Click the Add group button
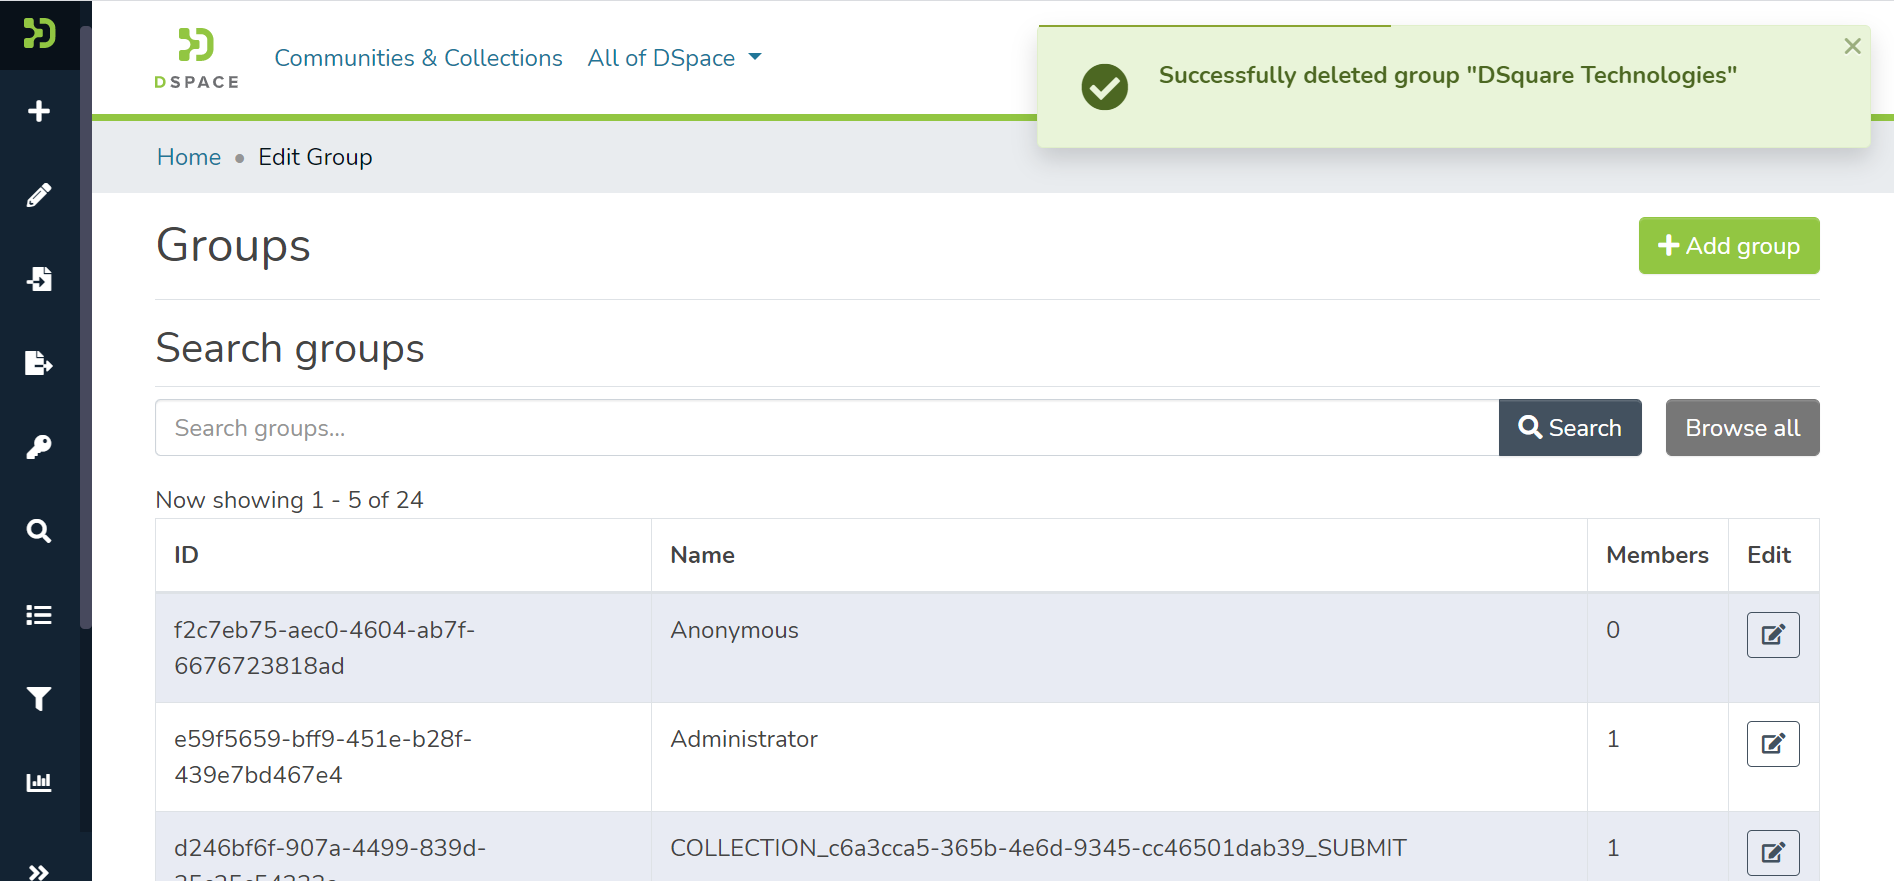Screen dimensions: 1894x881 (x=1728, y=246)
